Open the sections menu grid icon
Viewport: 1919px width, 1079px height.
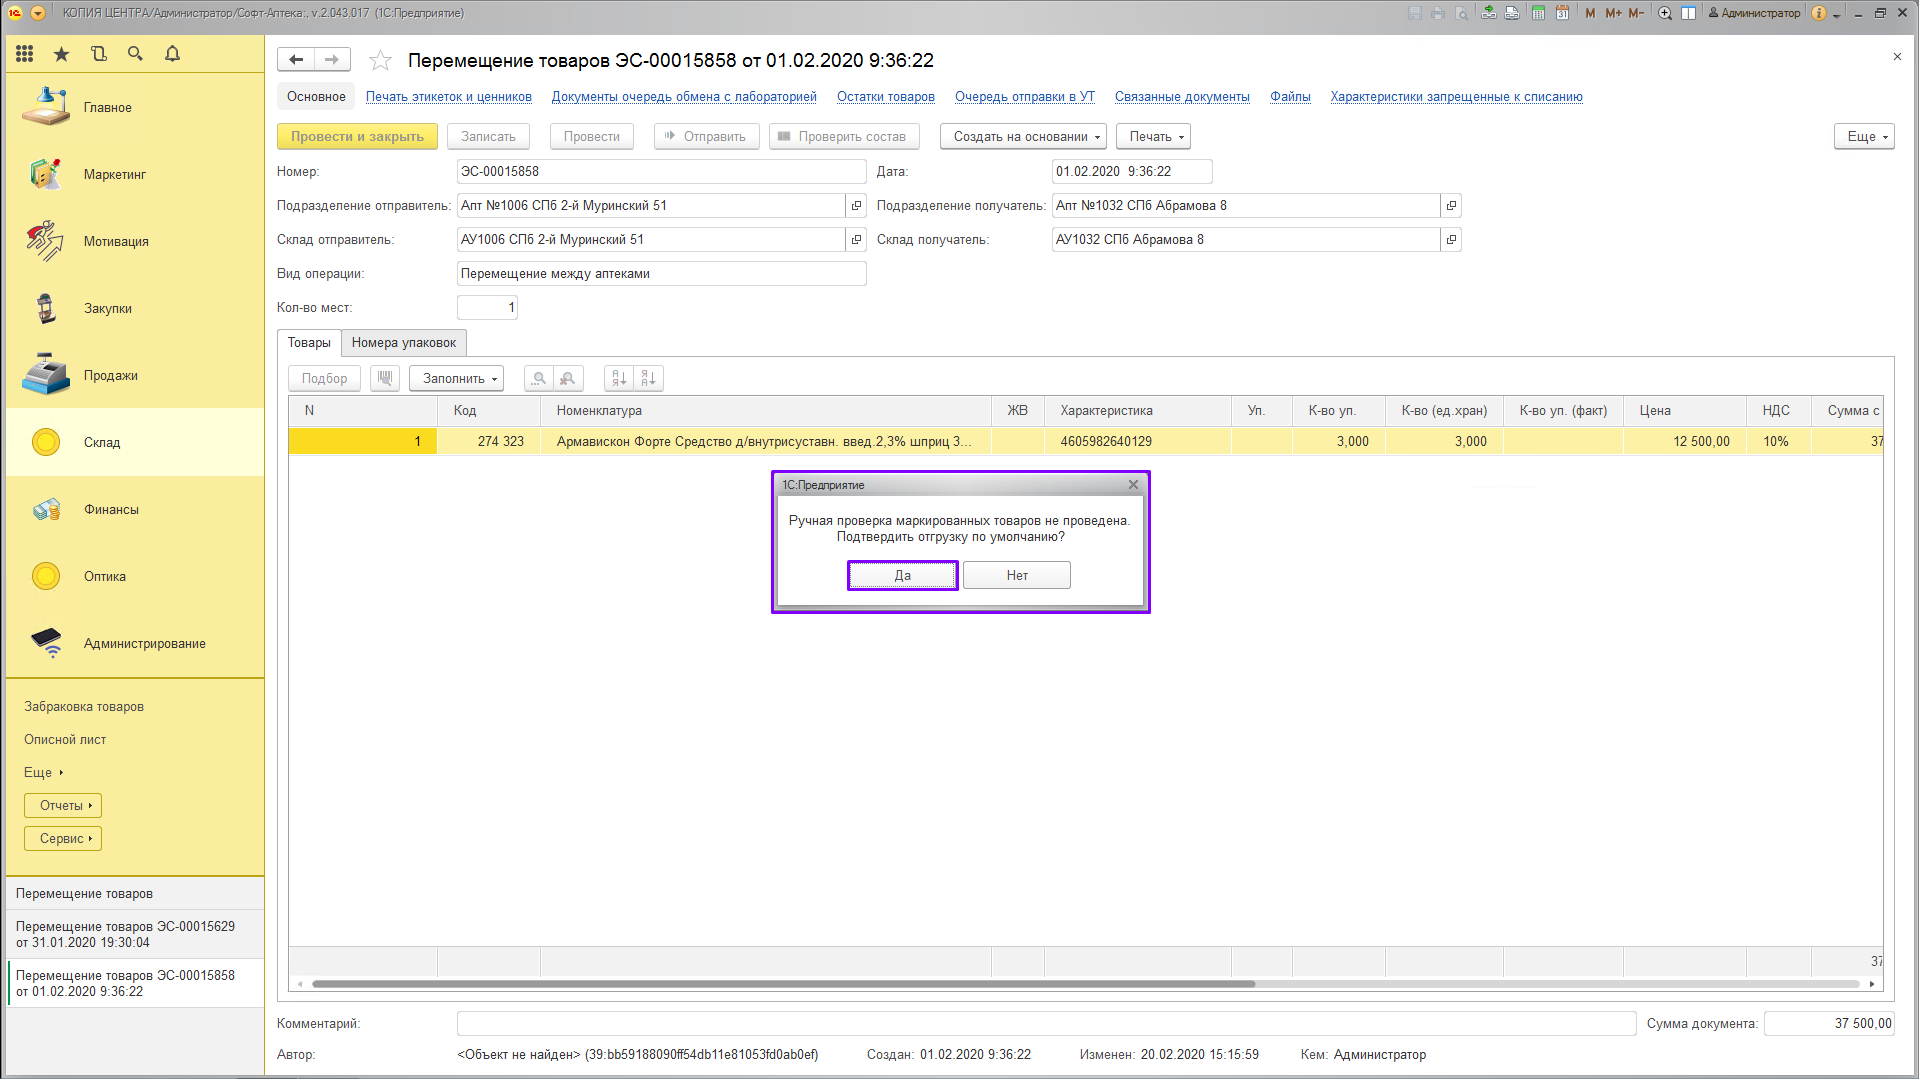pos(25,54)
